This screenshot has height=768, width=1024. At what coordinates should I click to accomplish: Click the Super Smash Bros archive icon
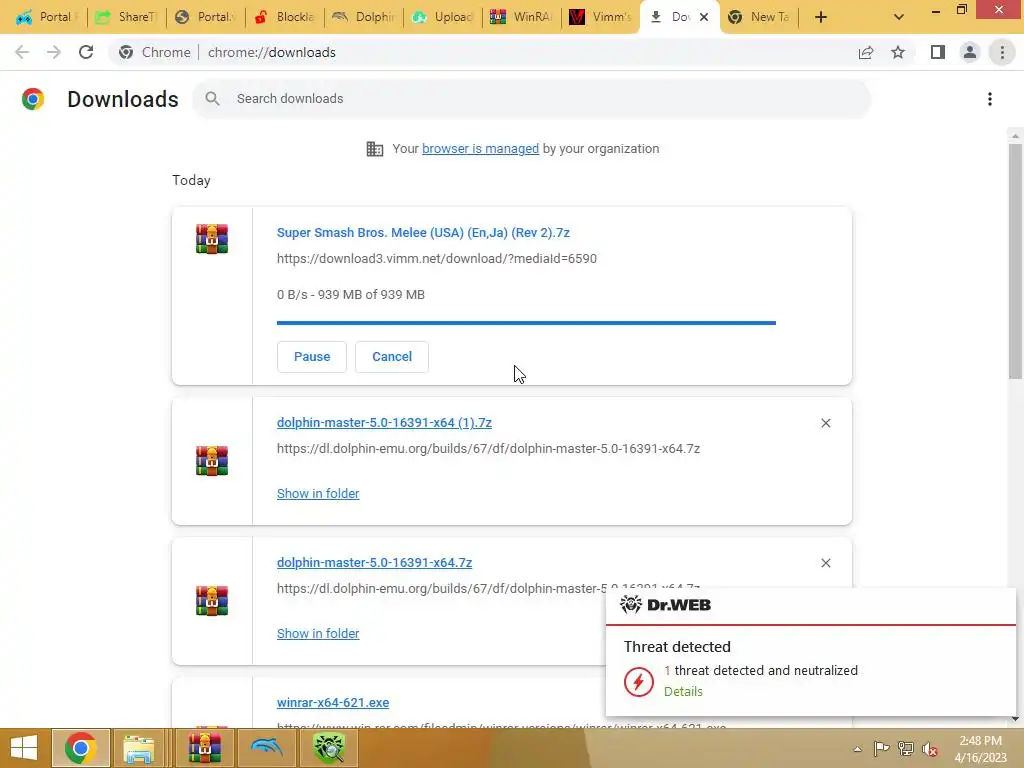(x=212, y=238)
